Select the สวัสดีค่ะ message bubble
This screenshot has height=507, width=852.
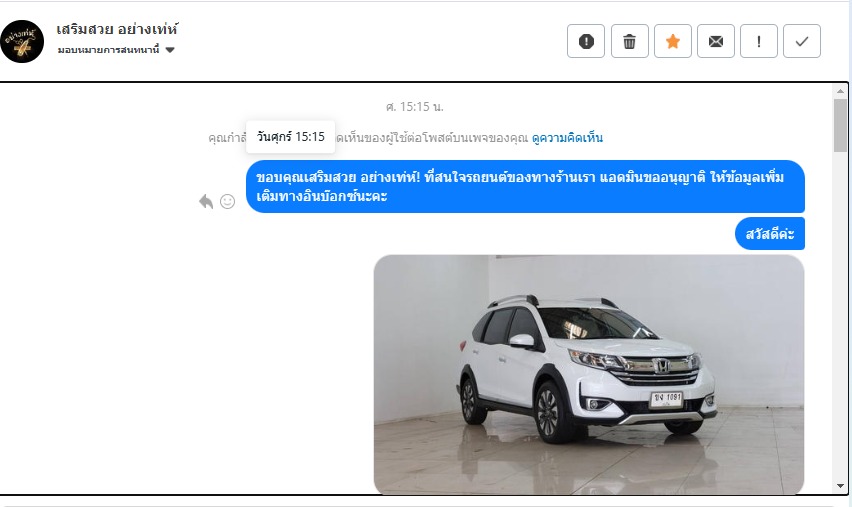(x=770, y=234)
